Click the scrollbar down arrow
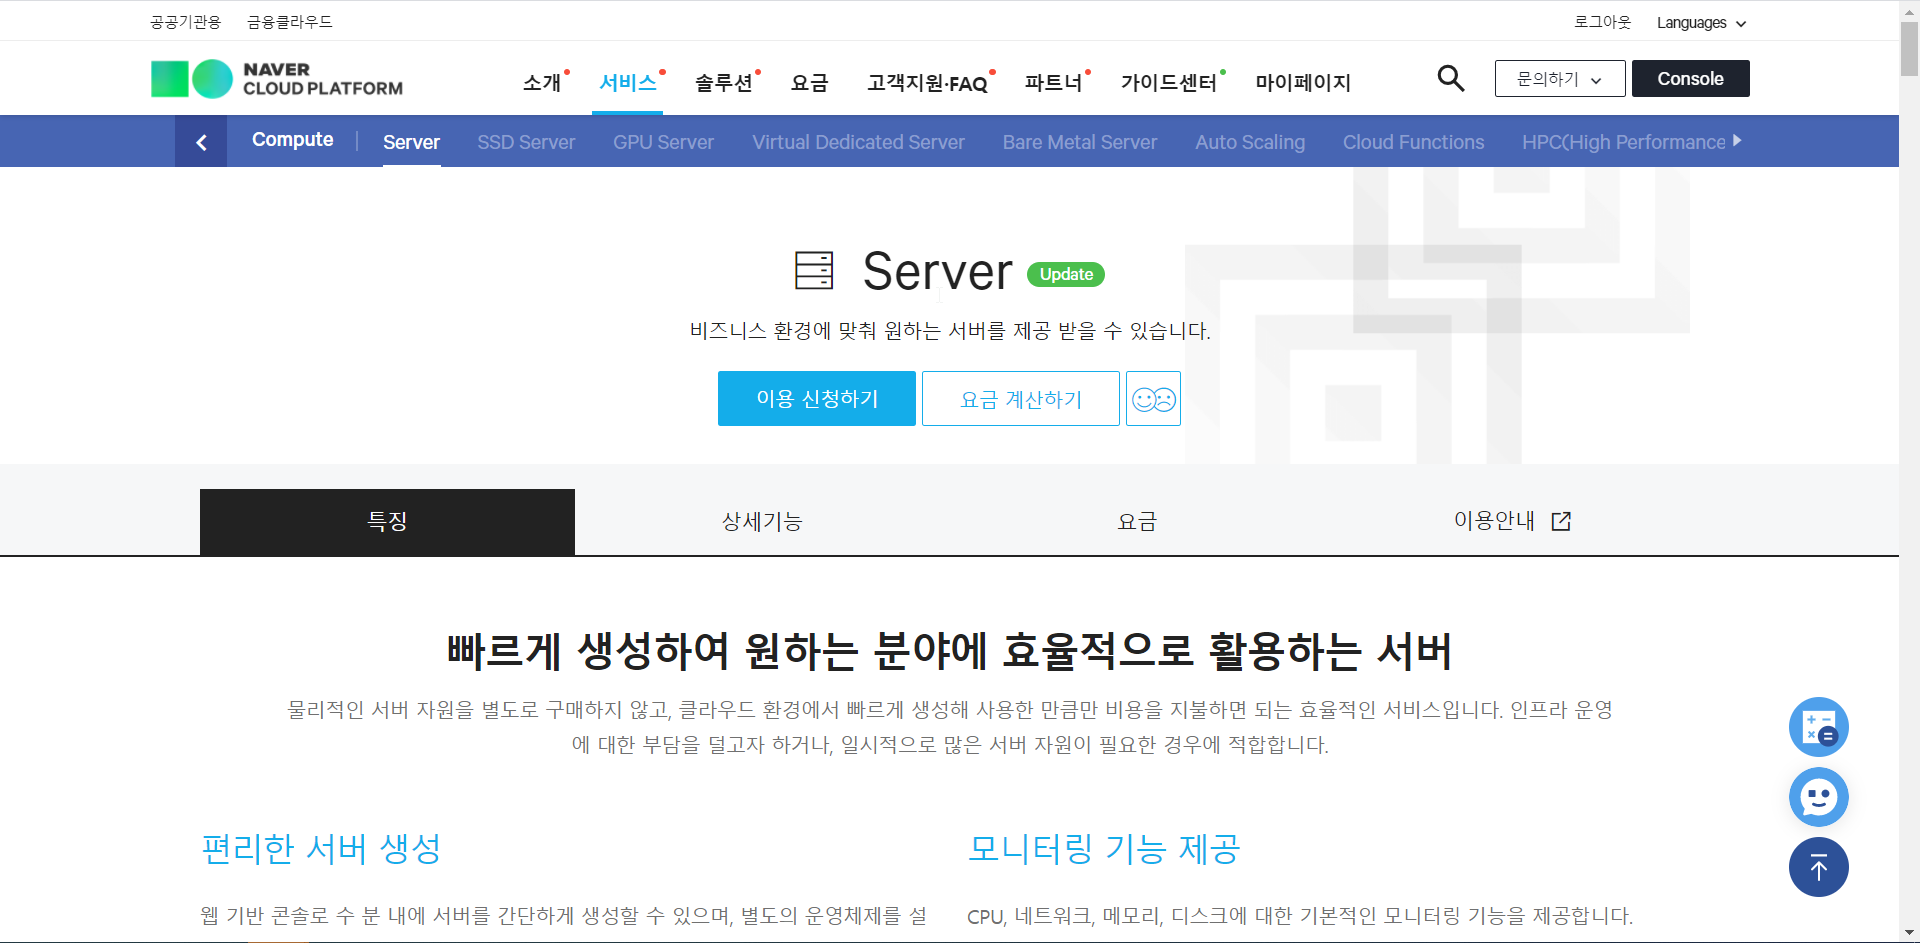 pos(1909,933)
